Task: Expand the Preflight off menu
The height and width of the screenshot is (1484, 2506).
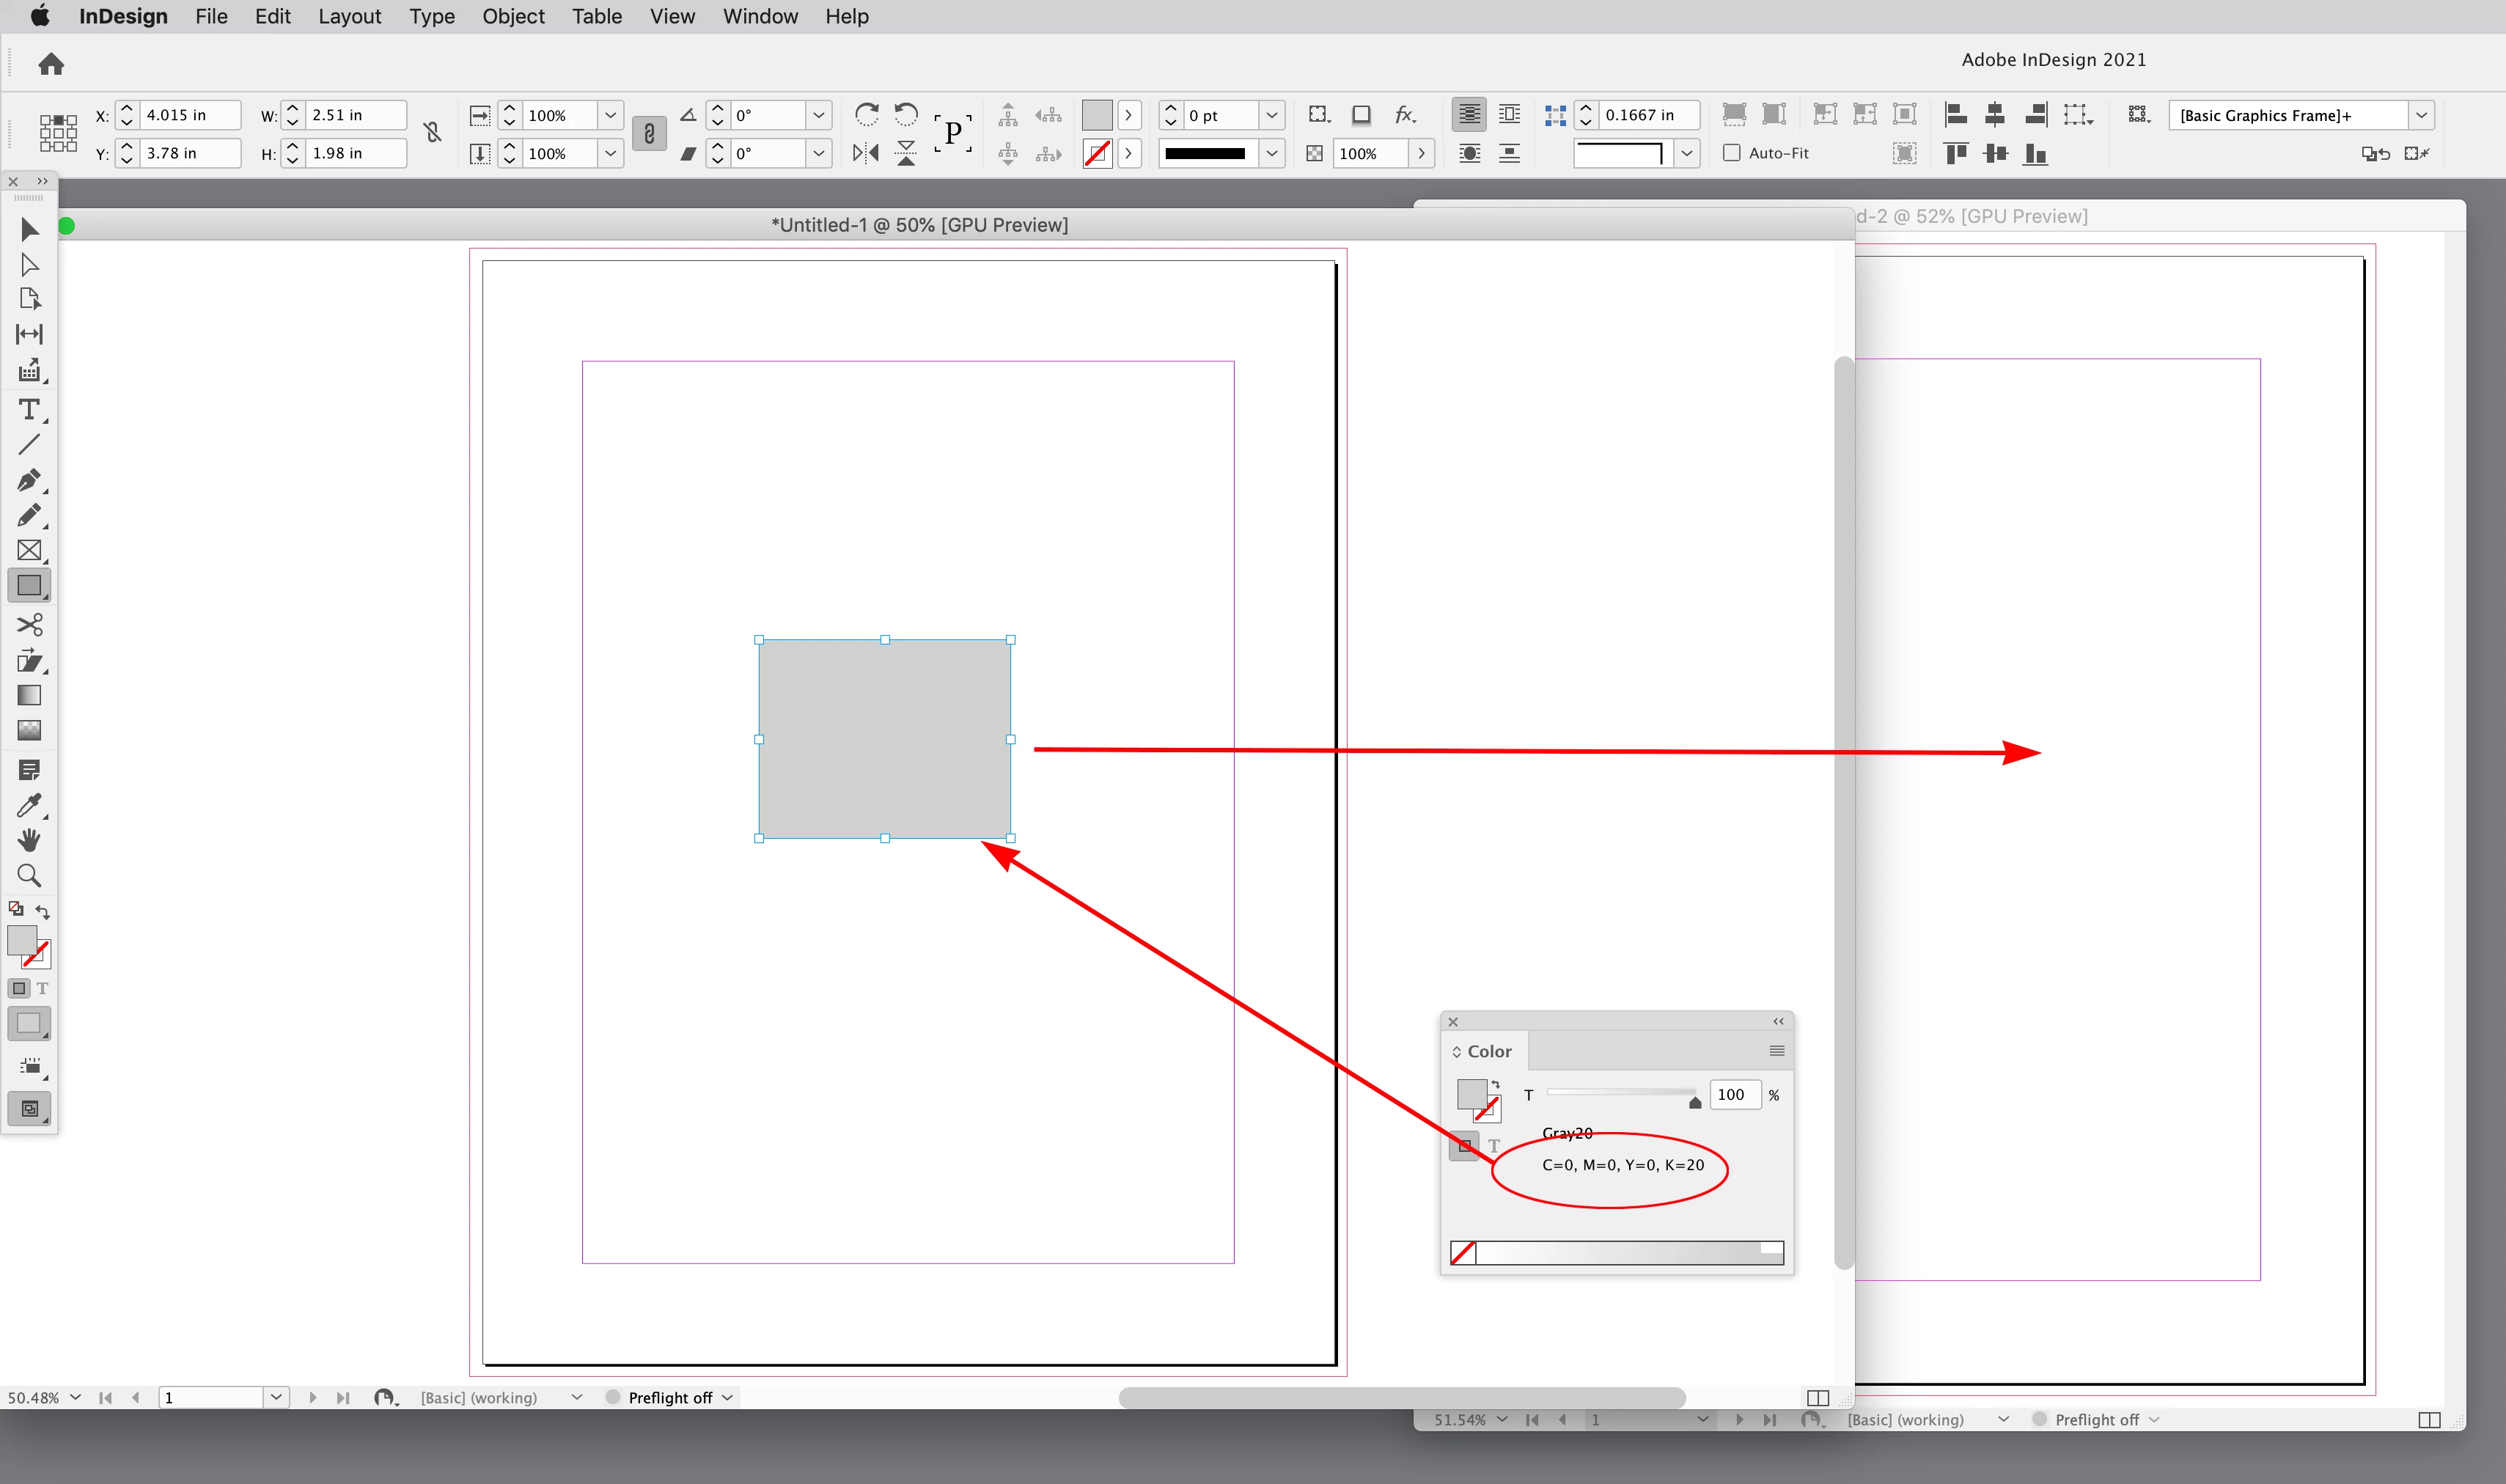Action: [x=727, y=1398]
